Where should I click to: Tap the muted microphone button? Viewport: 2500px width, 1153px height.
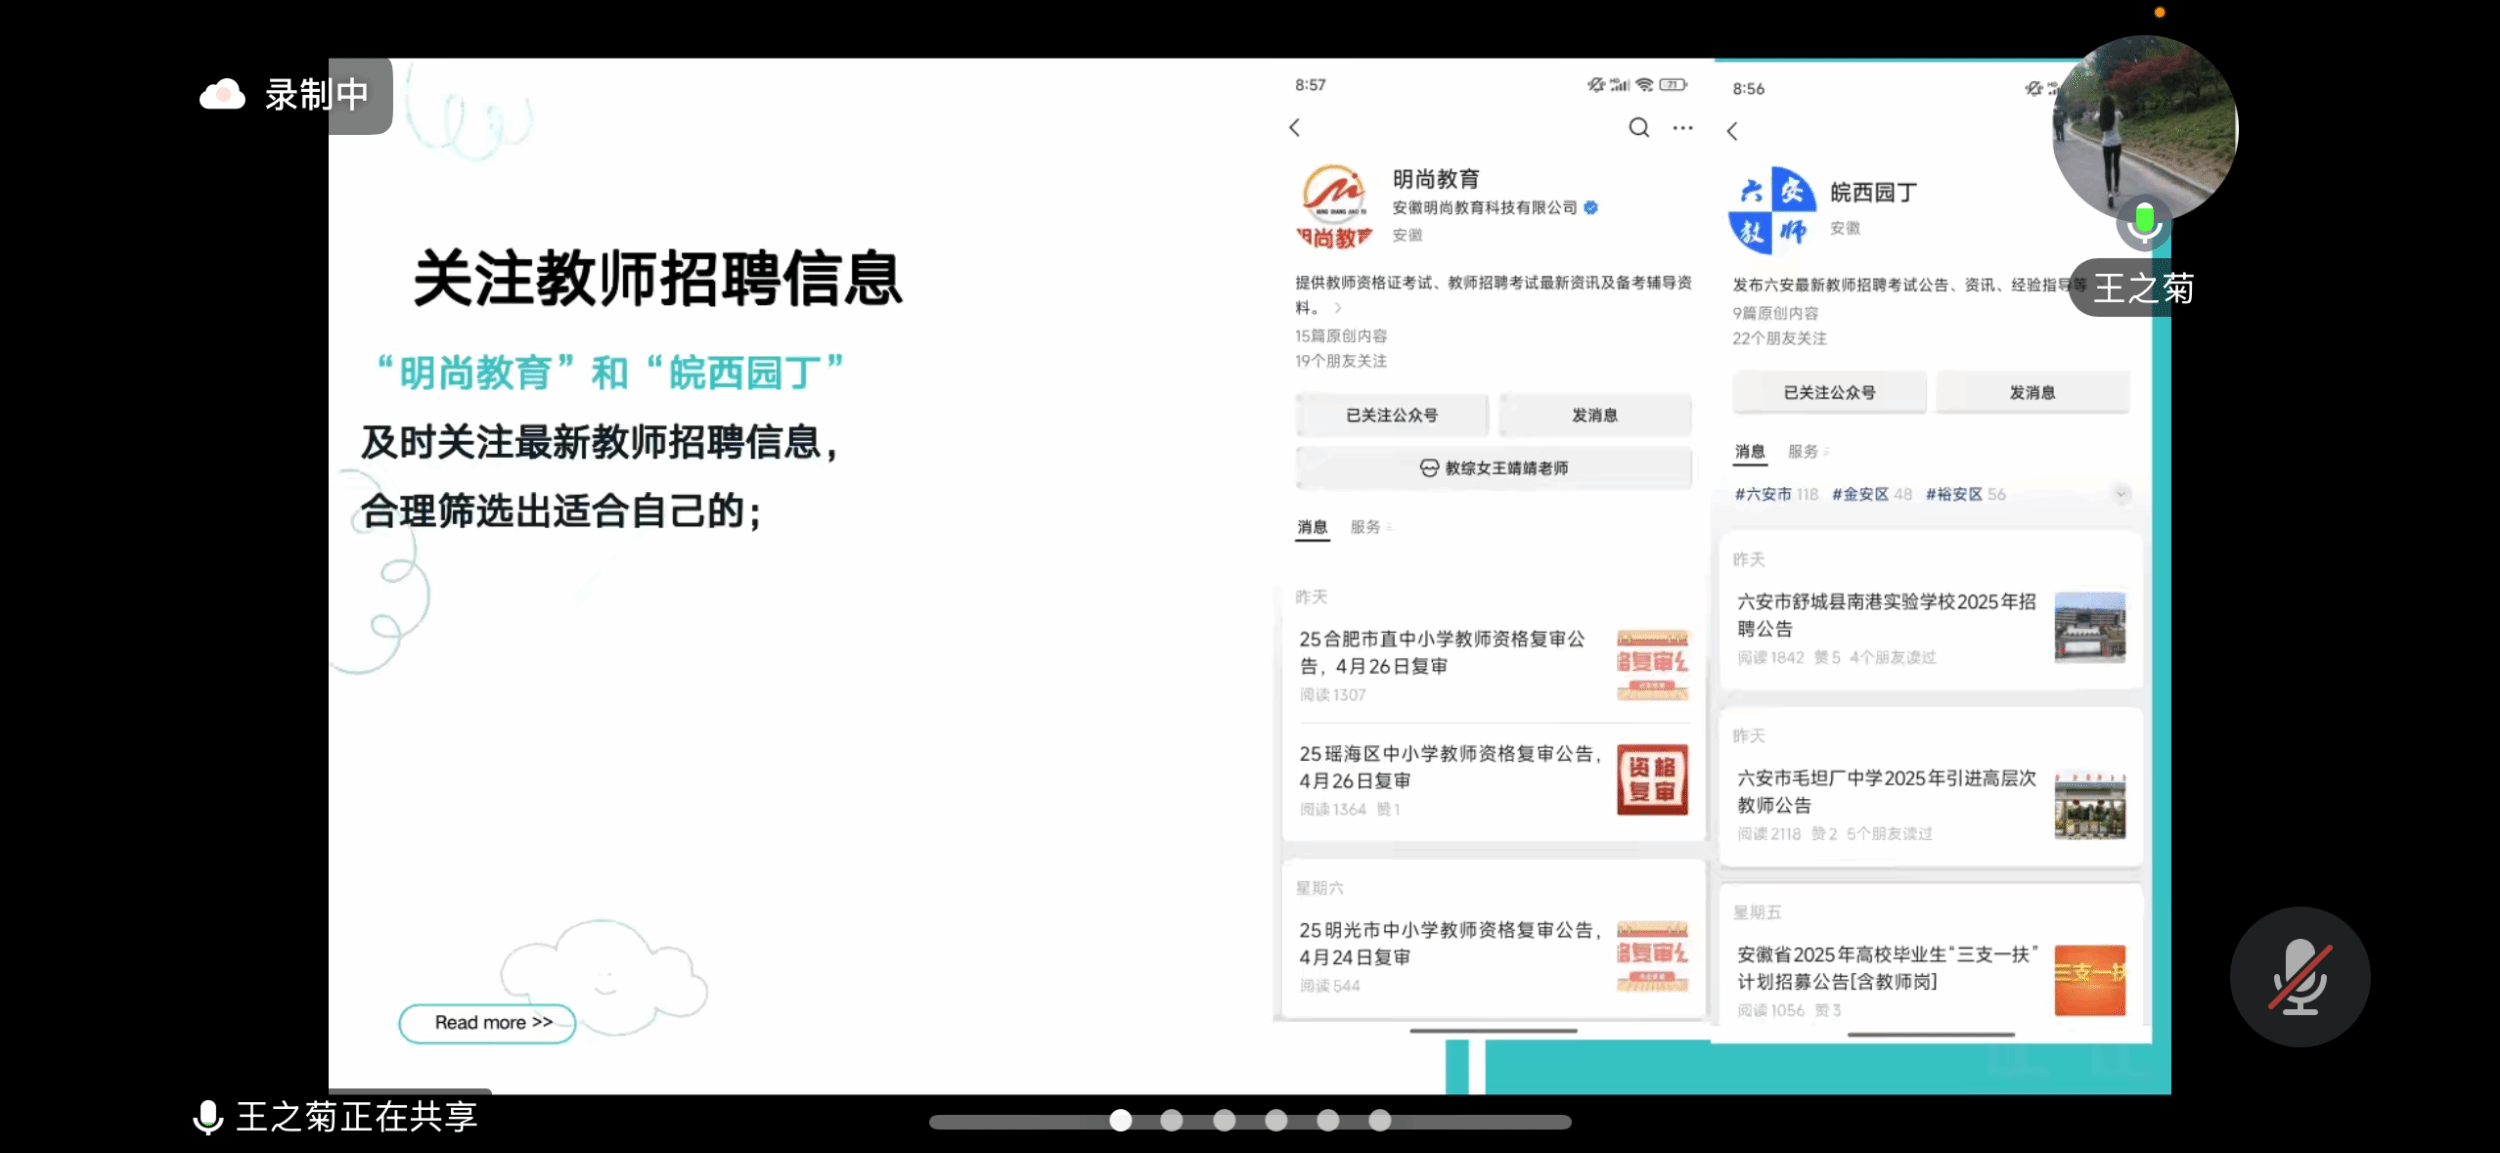[x=2299, y=977]
